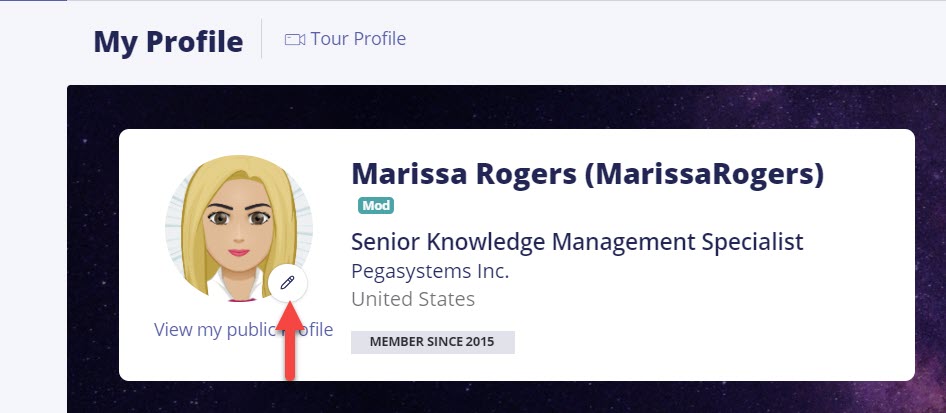This screenshot has width=946, height=413.
Task: Click the light gray margin left of the banner
Action: [33, 241]
